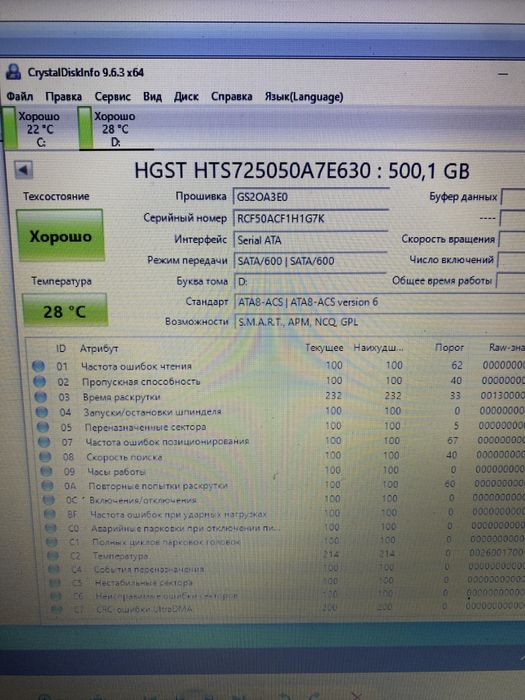Click the Прошивка field GS2OA3E0

pyautogui.click(x=310, y=197)
